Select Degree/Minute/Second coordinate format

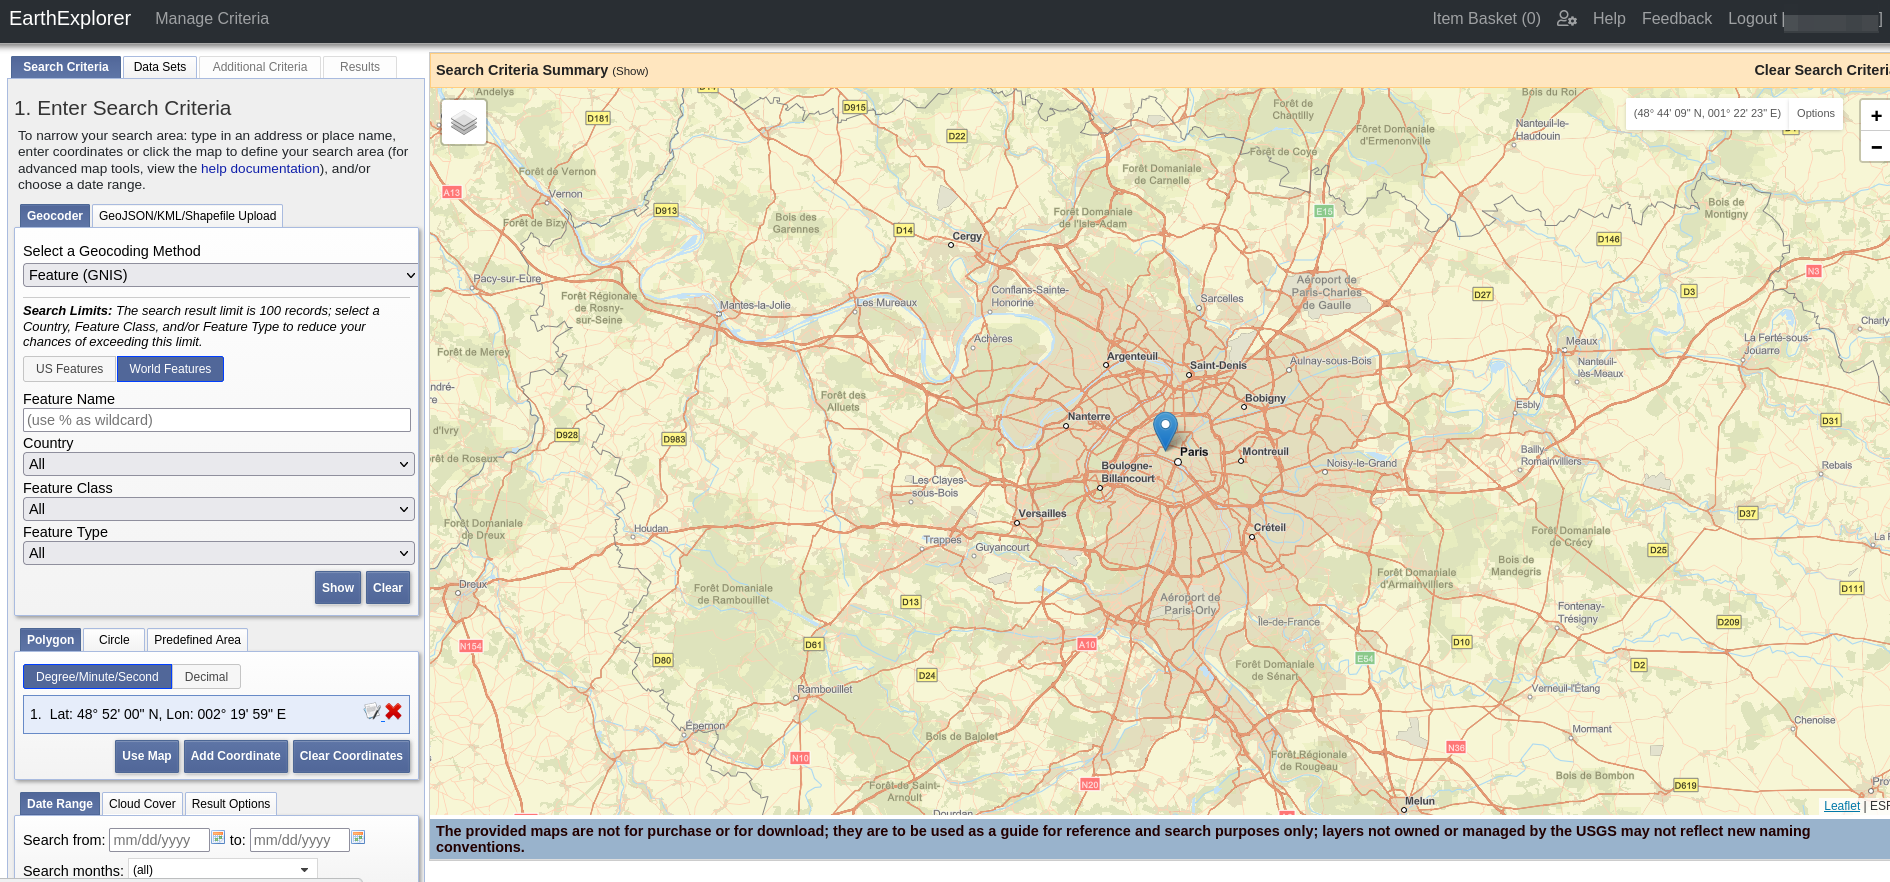point(97,677)
